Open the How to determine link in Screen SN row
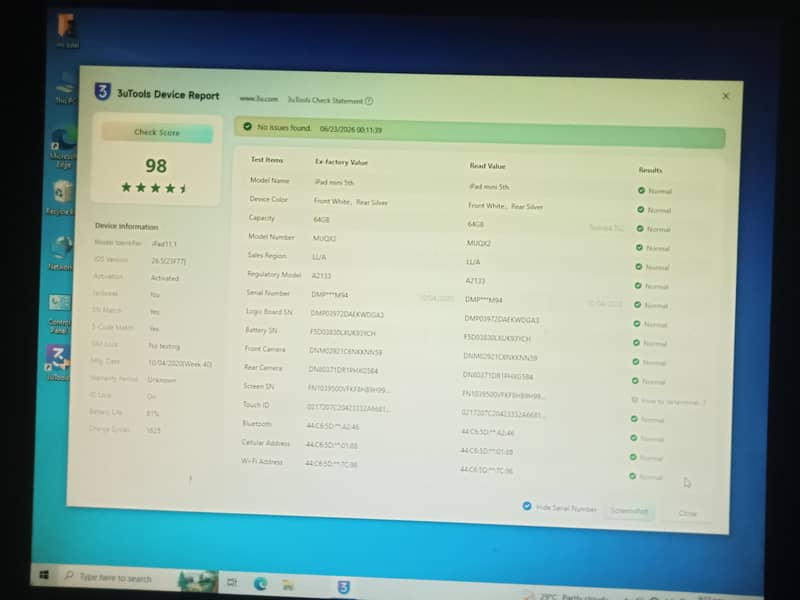This screenshot has width=800, height=600. click(x=673, y=402)
